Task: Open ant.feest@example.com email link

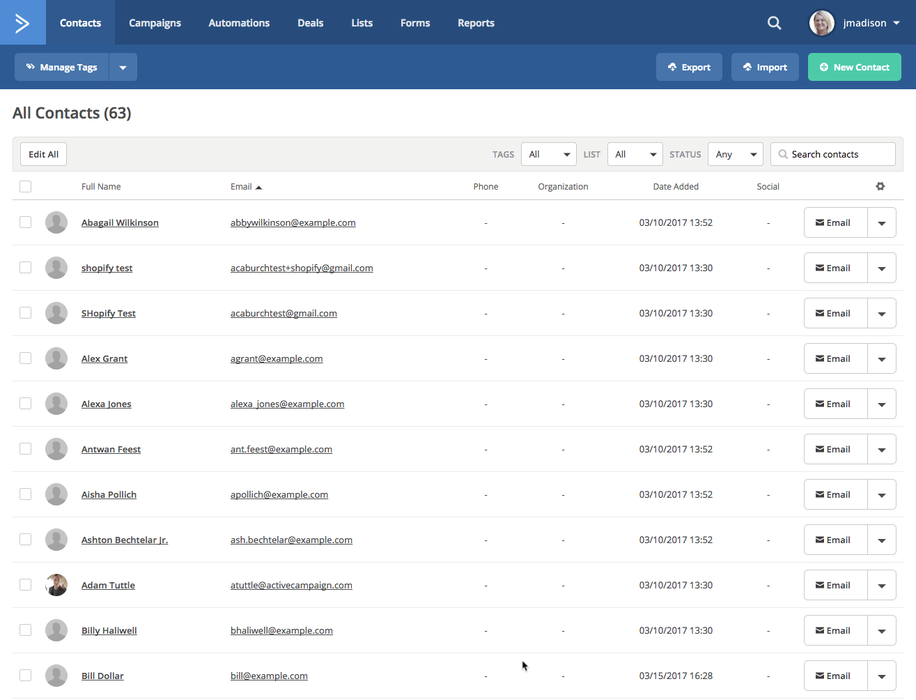Action: coord(281,449)
